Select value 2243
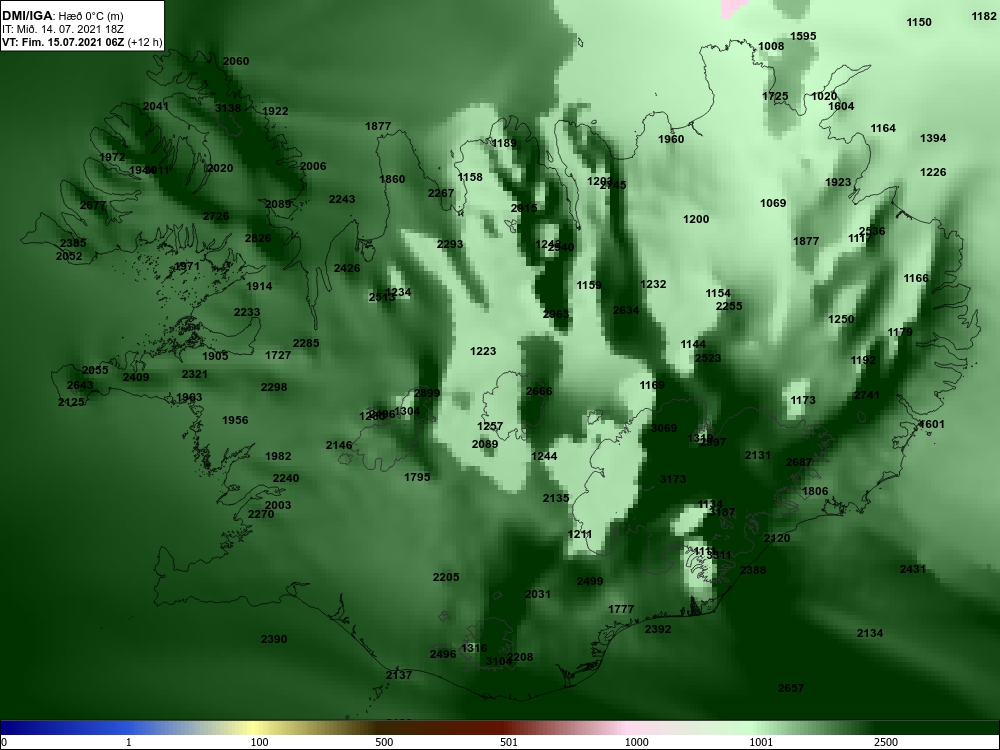 point(342,199)
